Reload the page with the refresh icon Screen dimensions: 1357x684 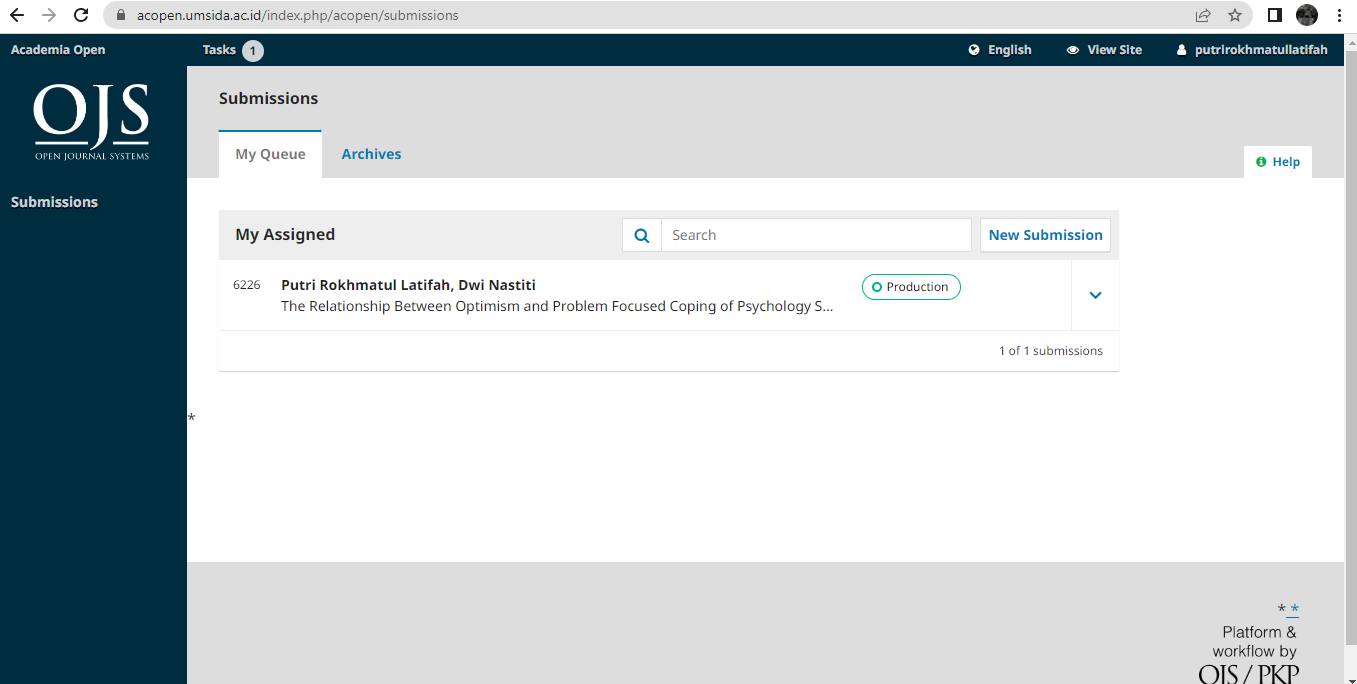point(82,16)
